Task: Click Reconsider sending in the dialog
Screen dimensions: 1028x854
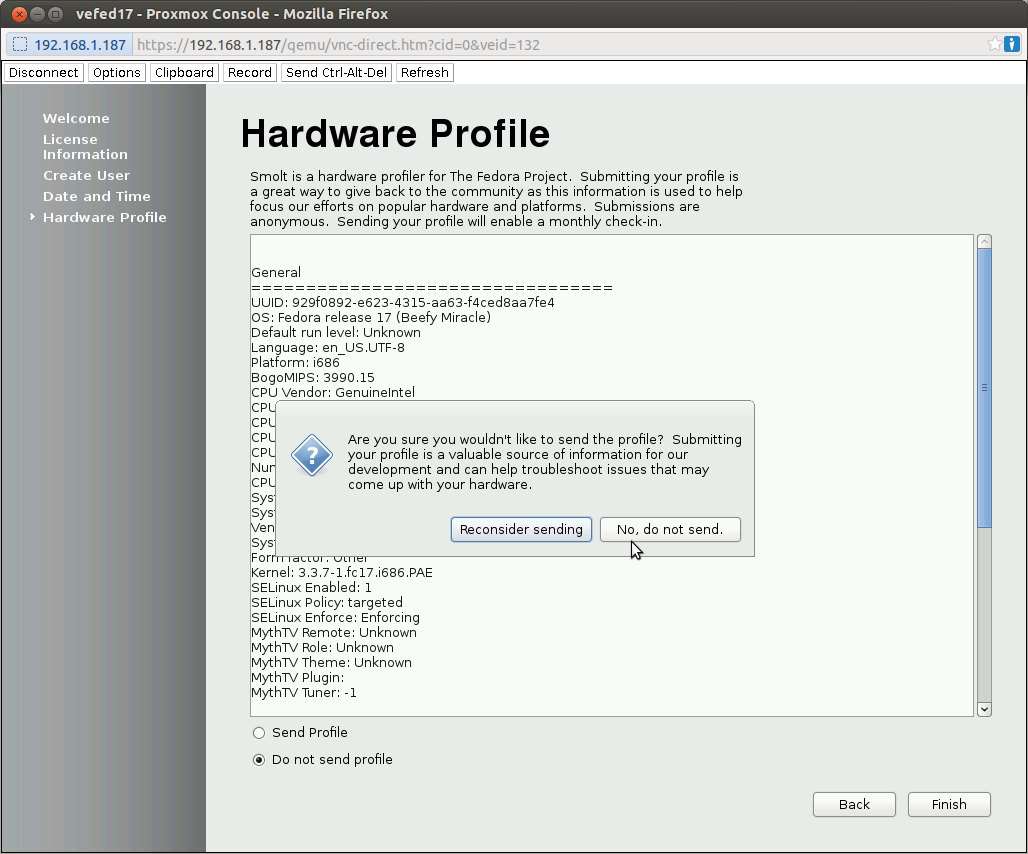Action: (521, 529)
